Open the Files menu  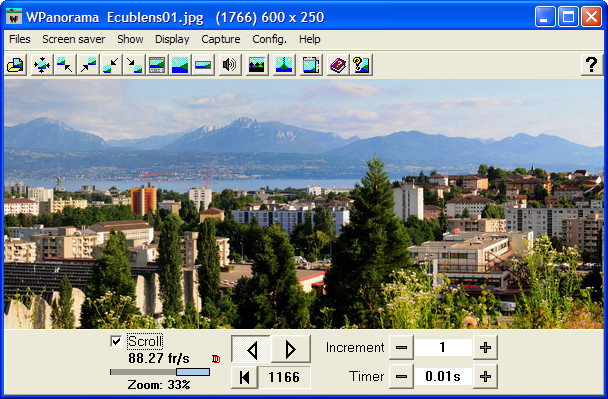coord(20,39)
